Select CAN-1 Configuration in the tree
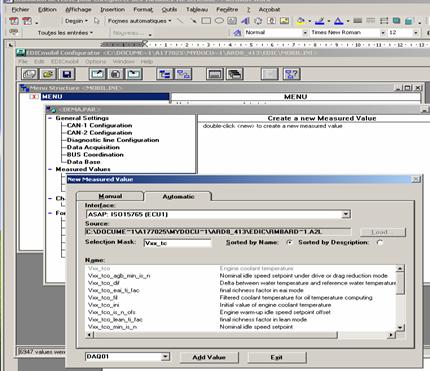 coord(99,125)
